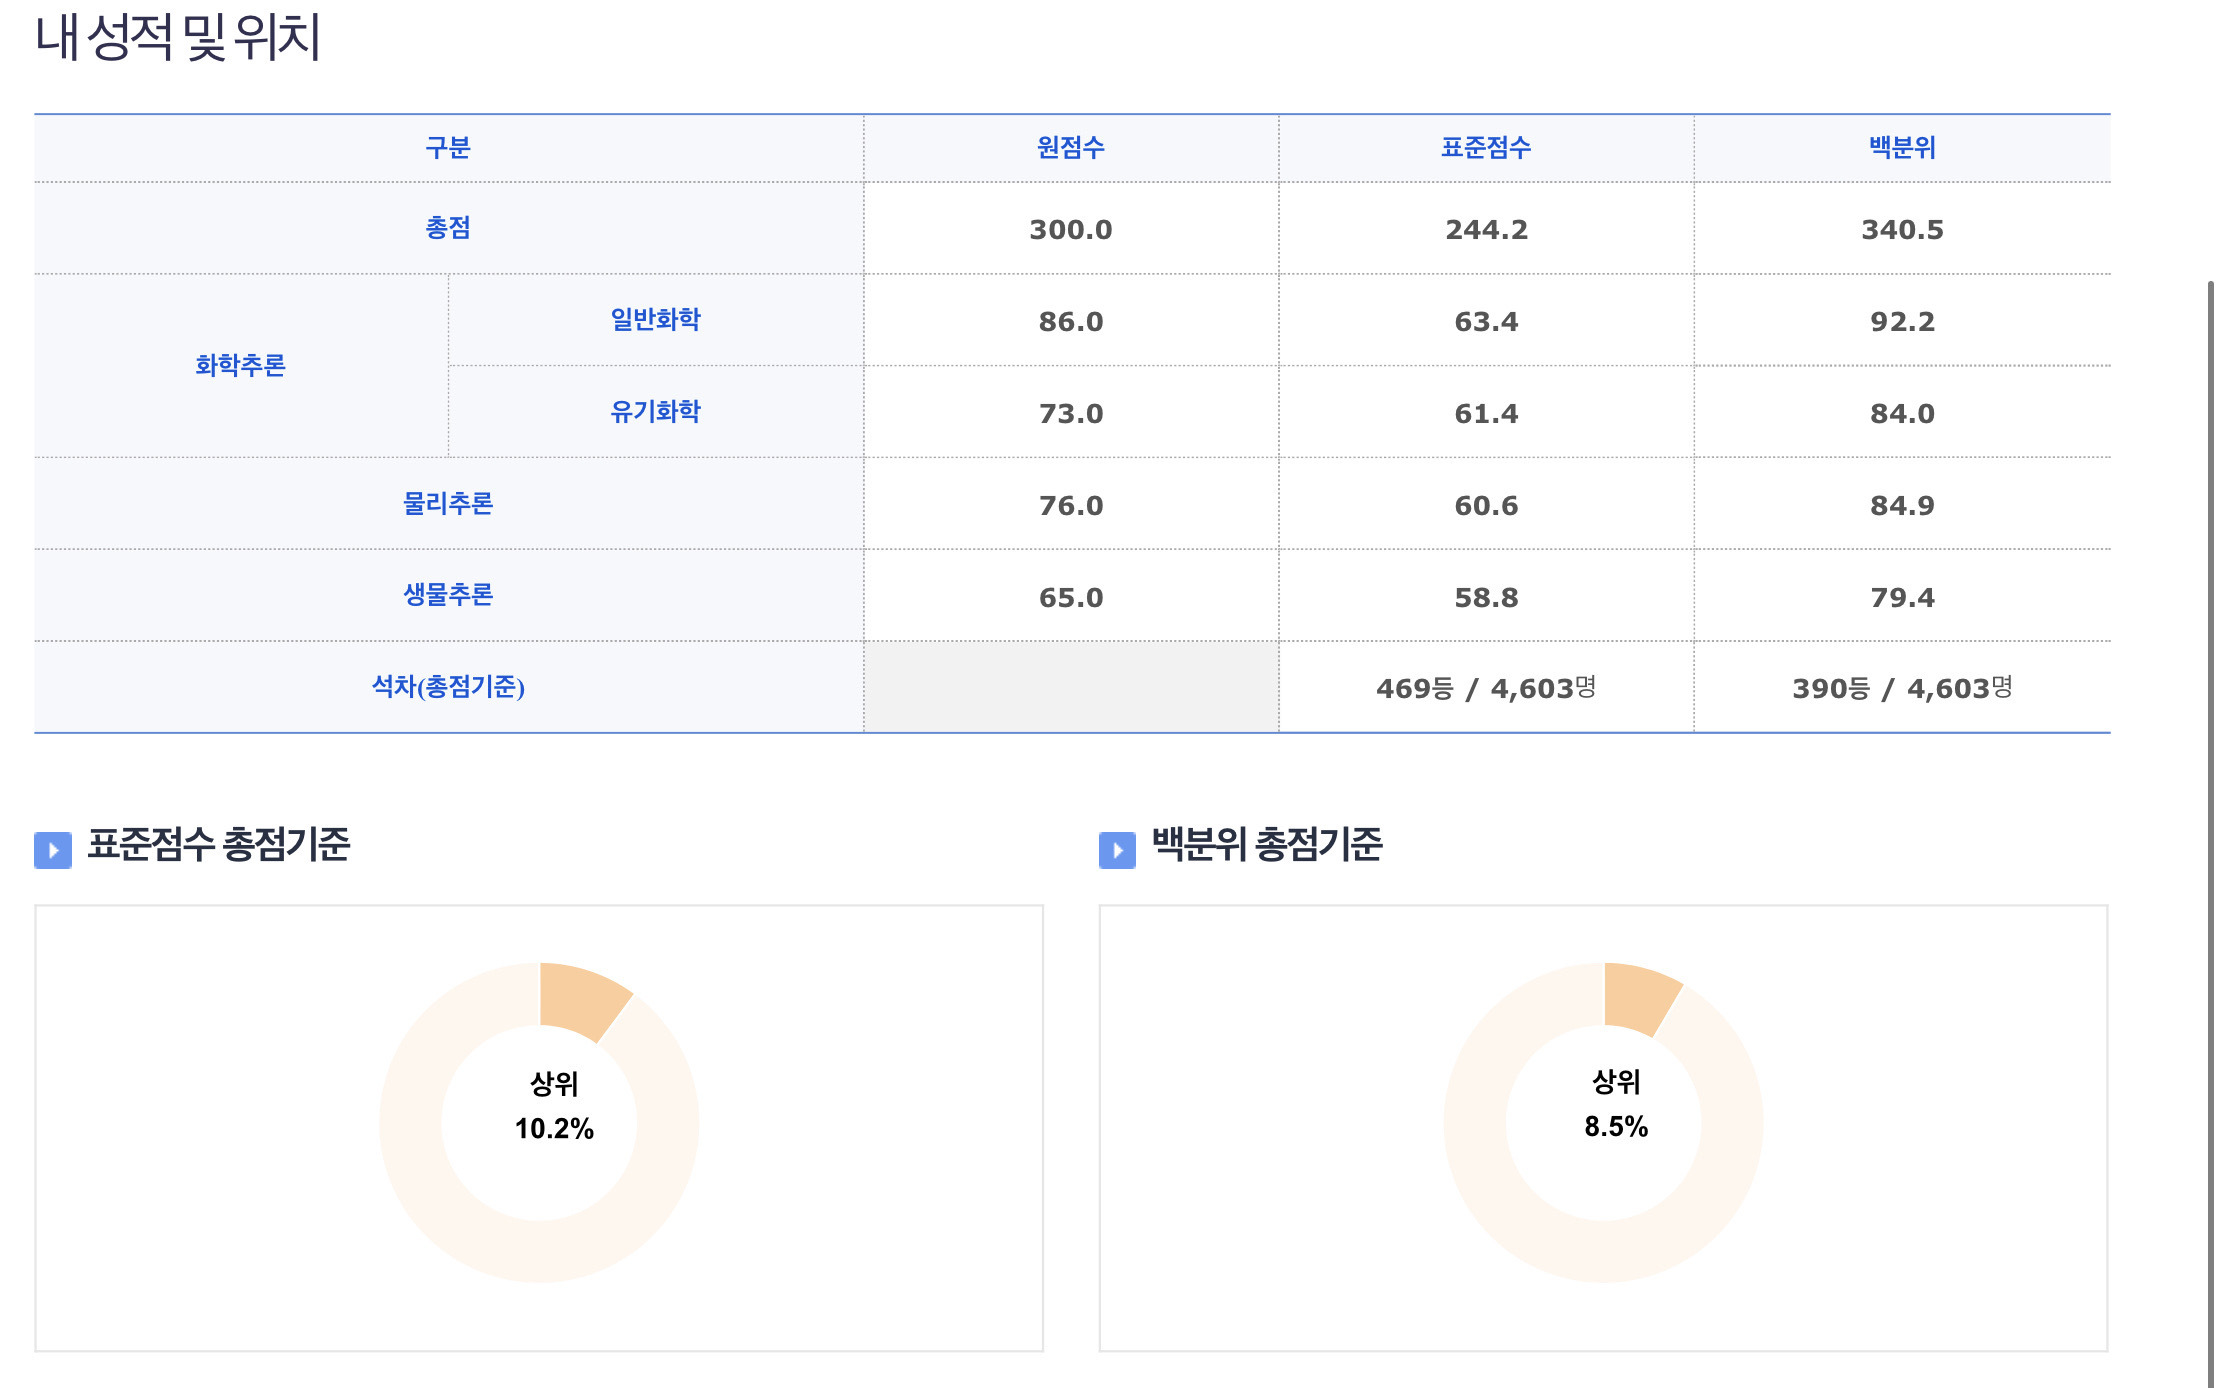The height and width of the screenshot is (1388, 2220).
Task: Select the 일반화학 sub-row label
Action: click(655, 320)
